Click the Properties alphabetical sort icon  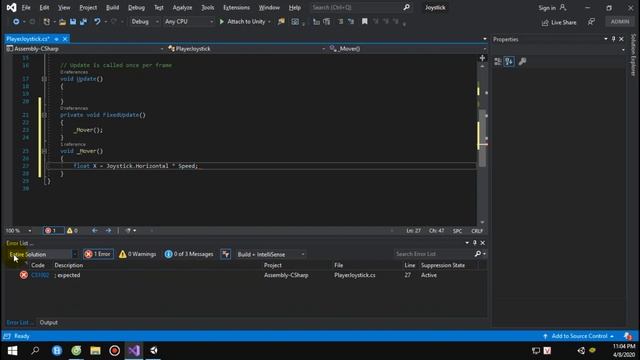click(x=509, y=62)
